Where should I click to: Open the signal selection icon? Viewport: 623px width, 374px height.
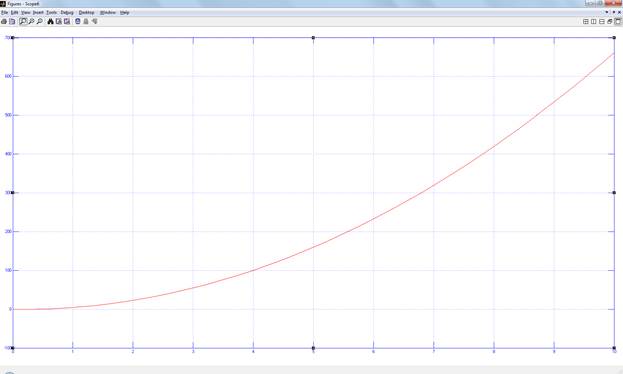[95, 21]
